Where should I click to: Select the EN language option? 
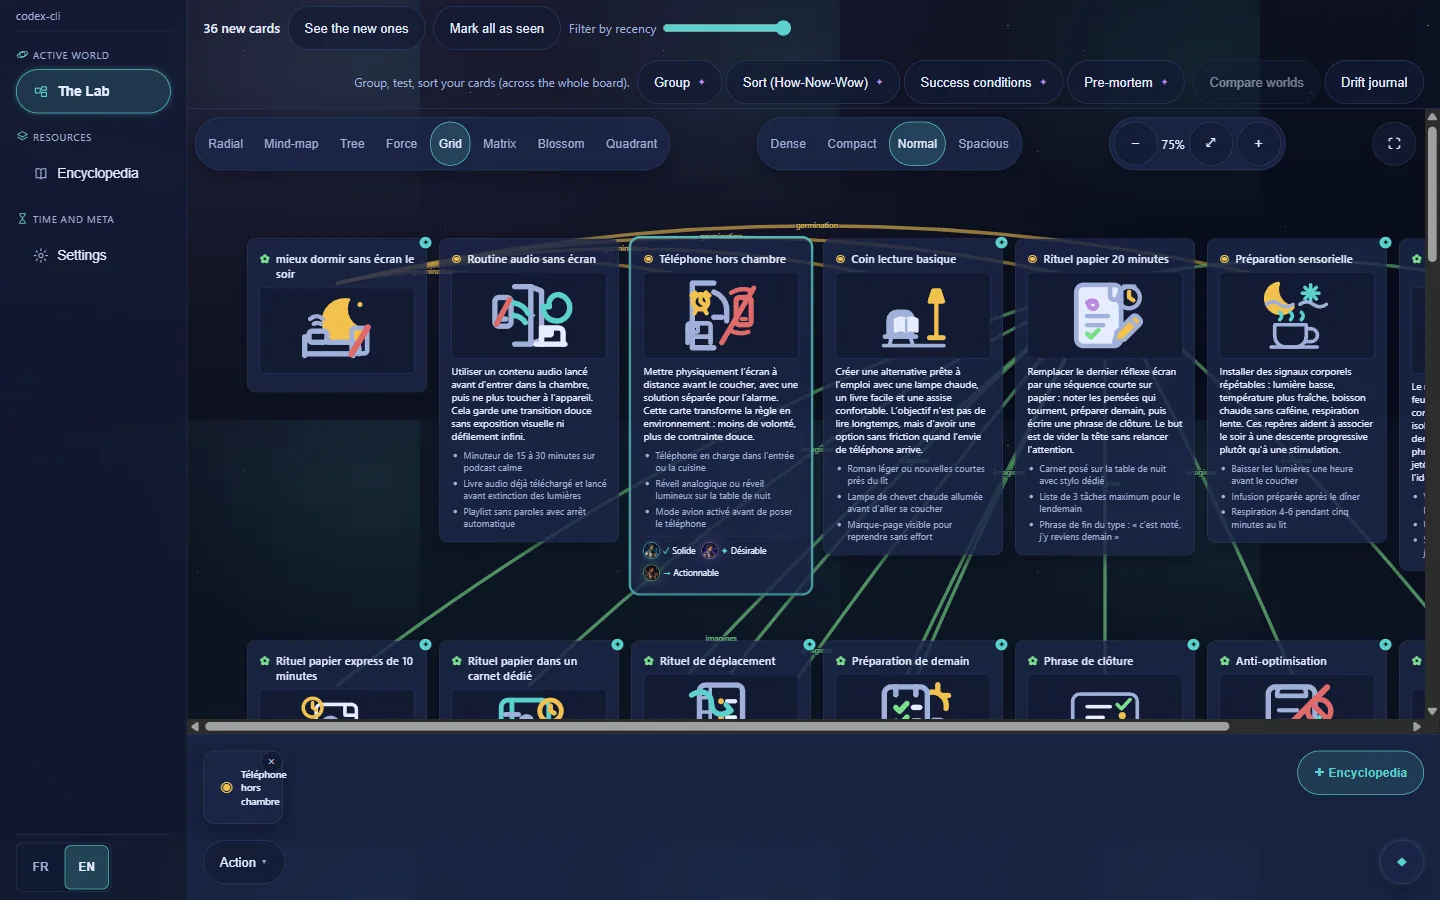point(87,867)
